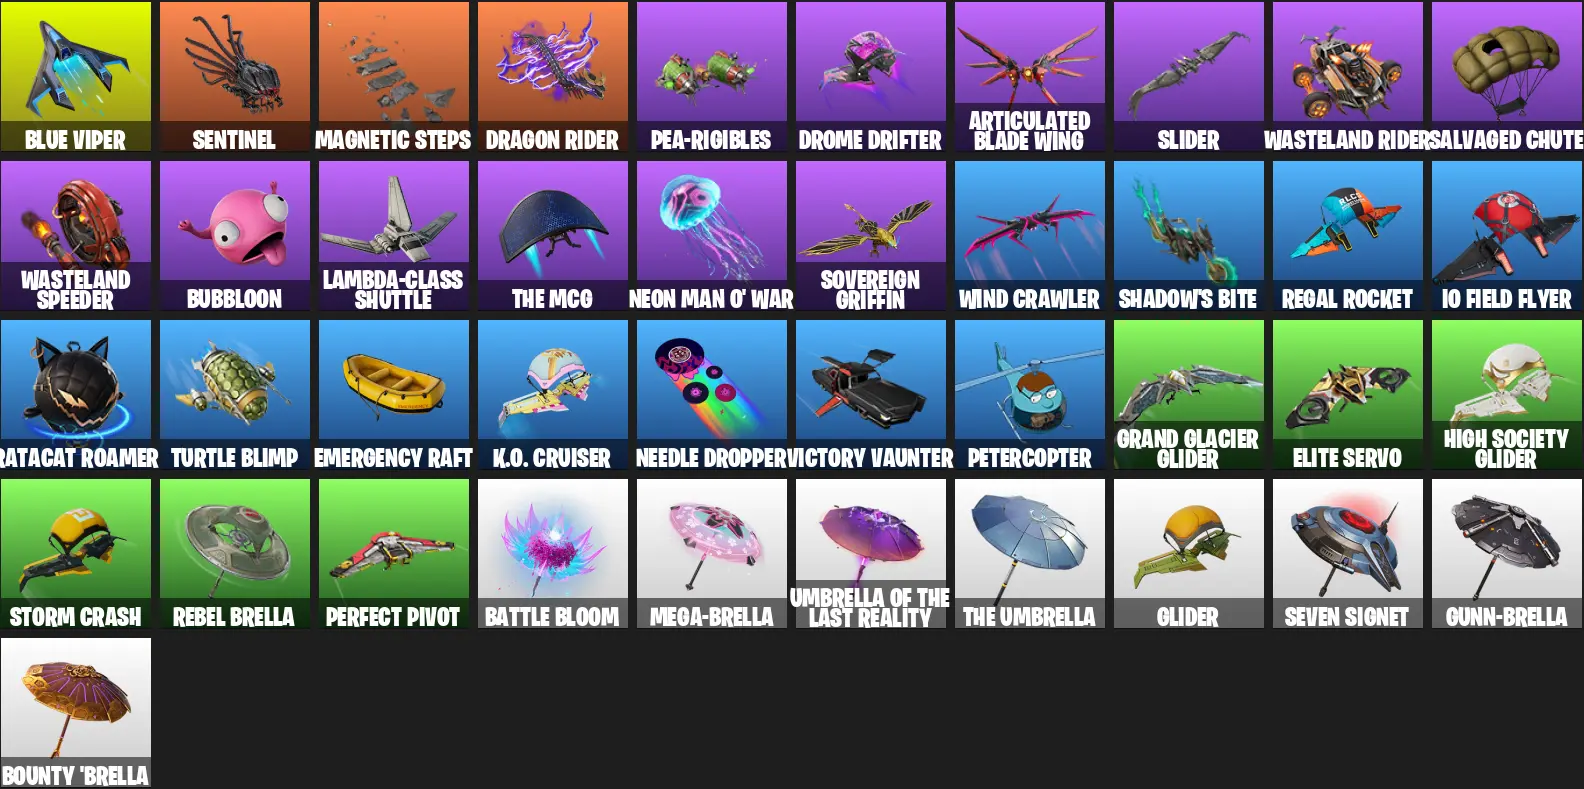Pick the Rebel Brella umbrella
Screen dimensions: 1584x789
(235, 554)
